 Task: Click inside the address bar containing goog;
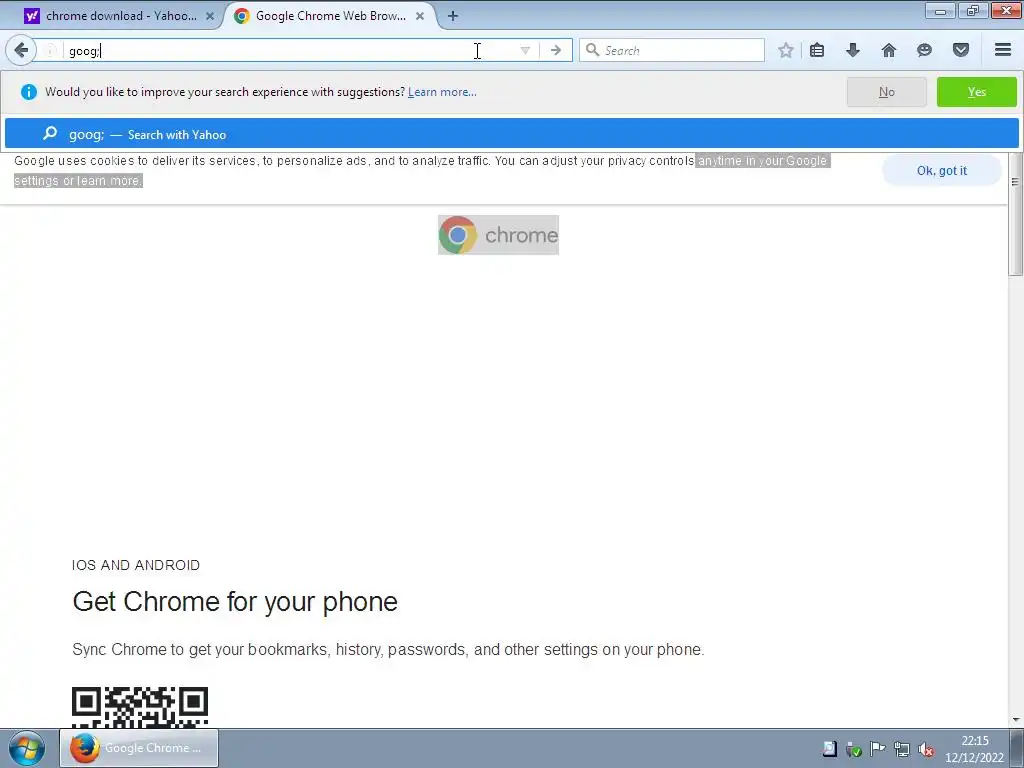coord(287,50)
